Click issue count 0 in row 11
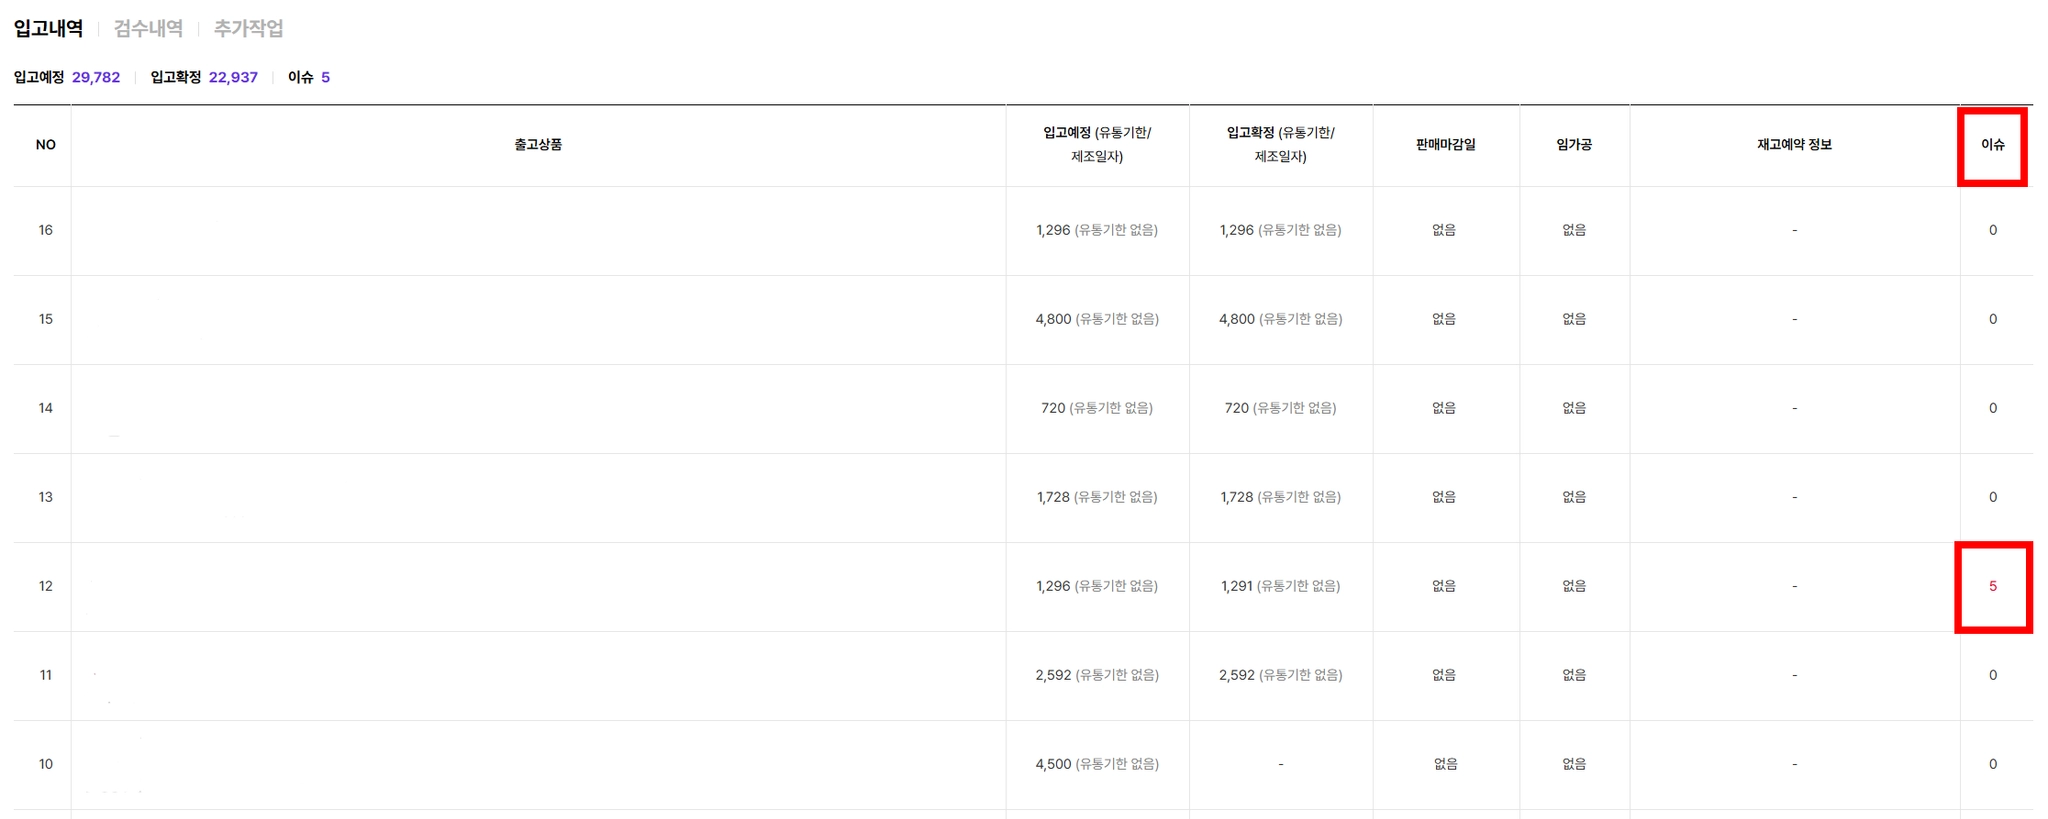The image size is (2048, 819). point(1992,675)
